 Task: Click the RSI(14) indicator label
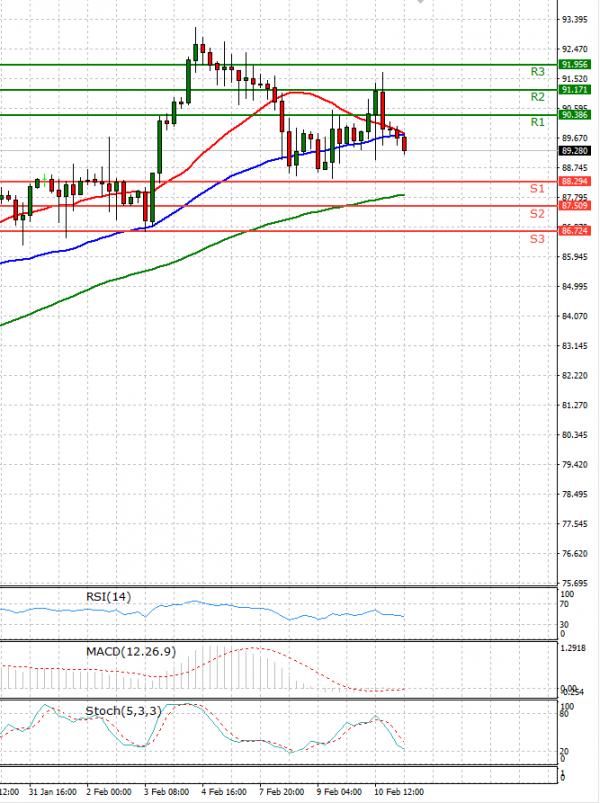[x=109, y=597]
